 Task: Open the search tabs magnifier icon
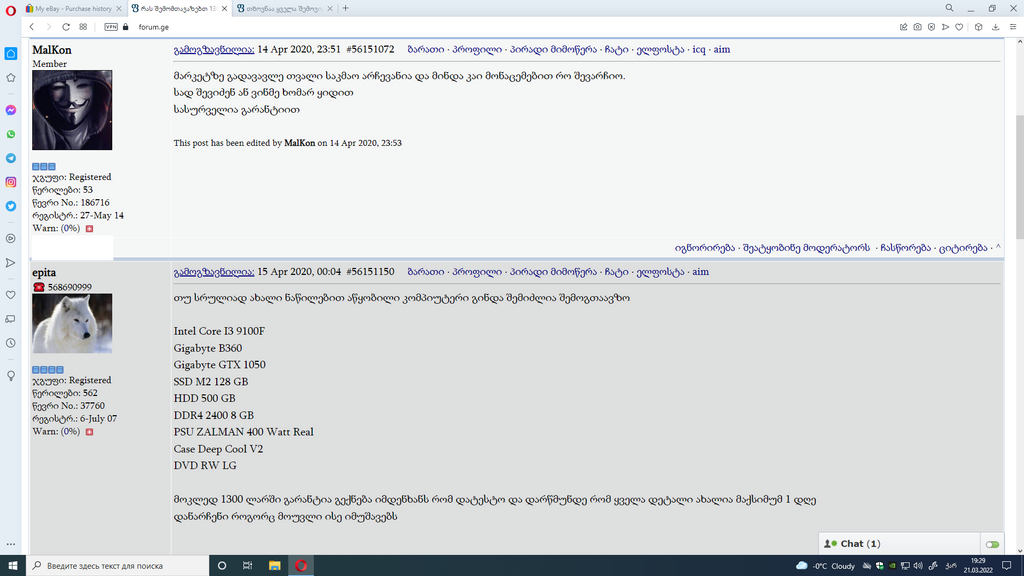950,8
